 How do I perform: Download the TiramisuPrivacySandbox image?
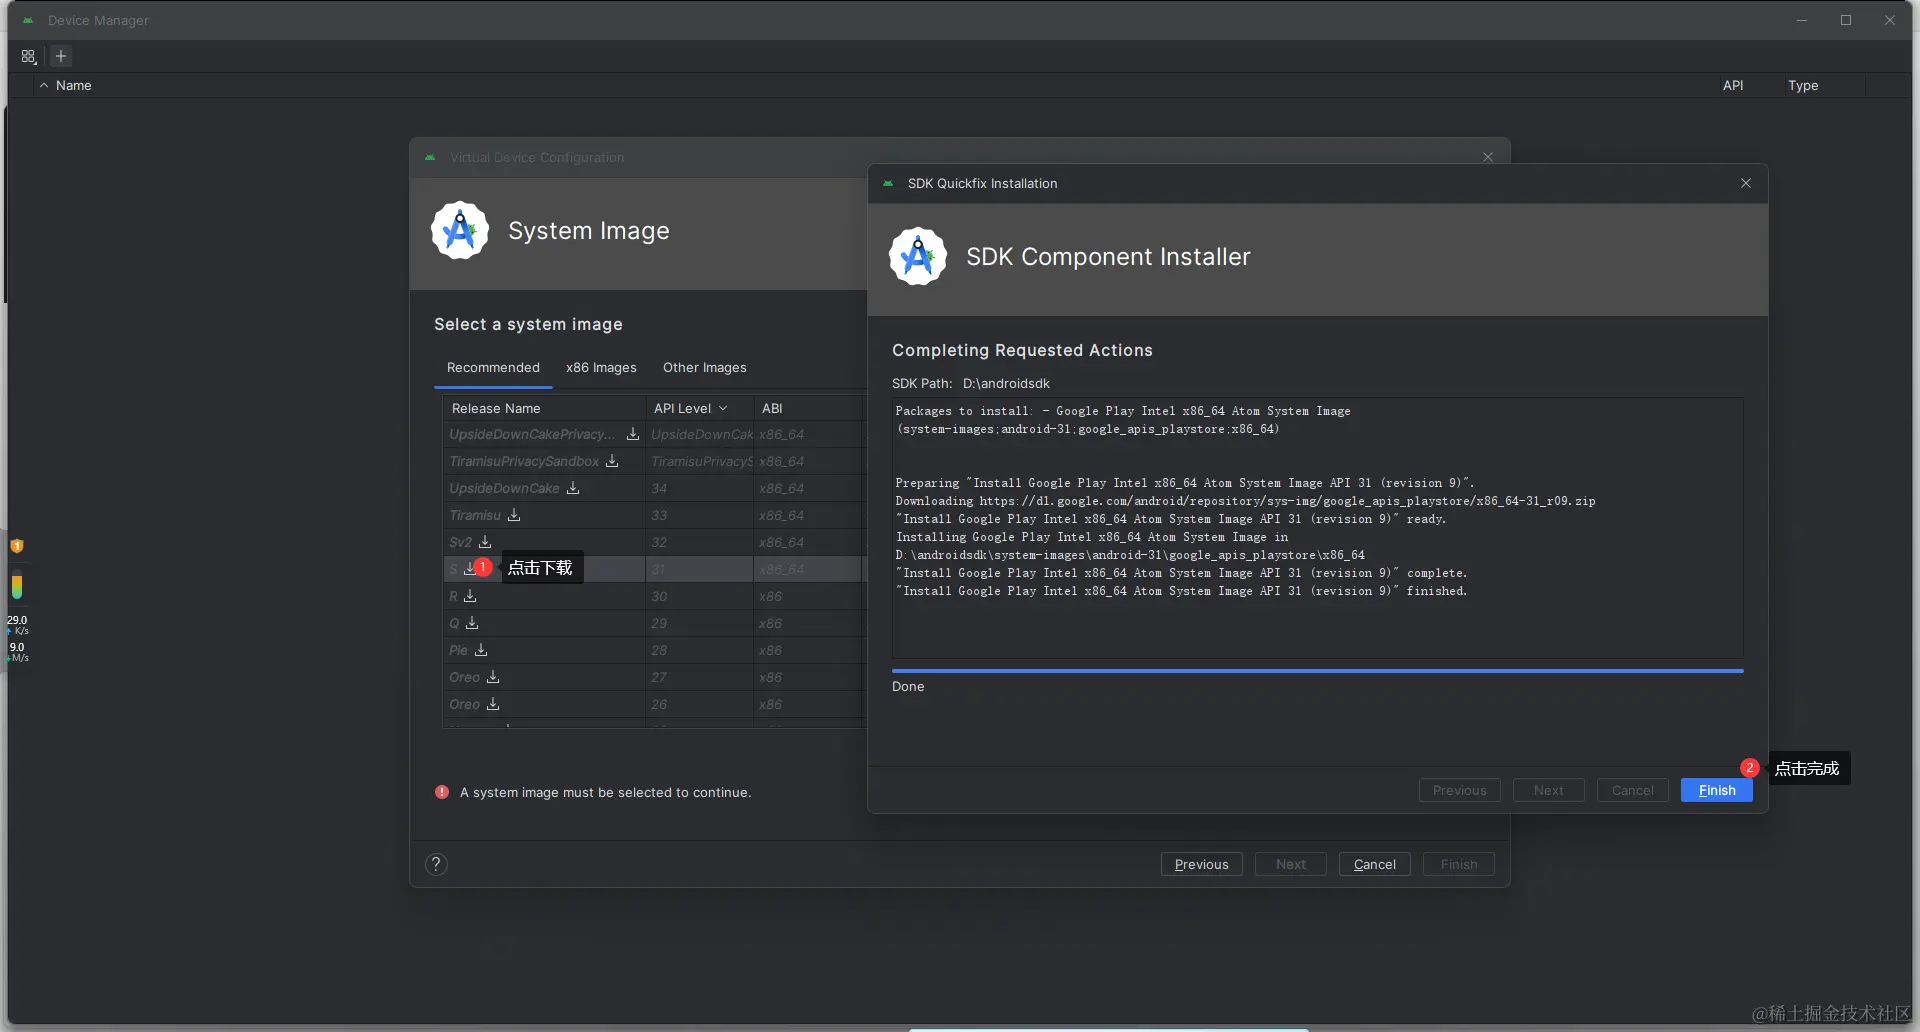(612, 461)
